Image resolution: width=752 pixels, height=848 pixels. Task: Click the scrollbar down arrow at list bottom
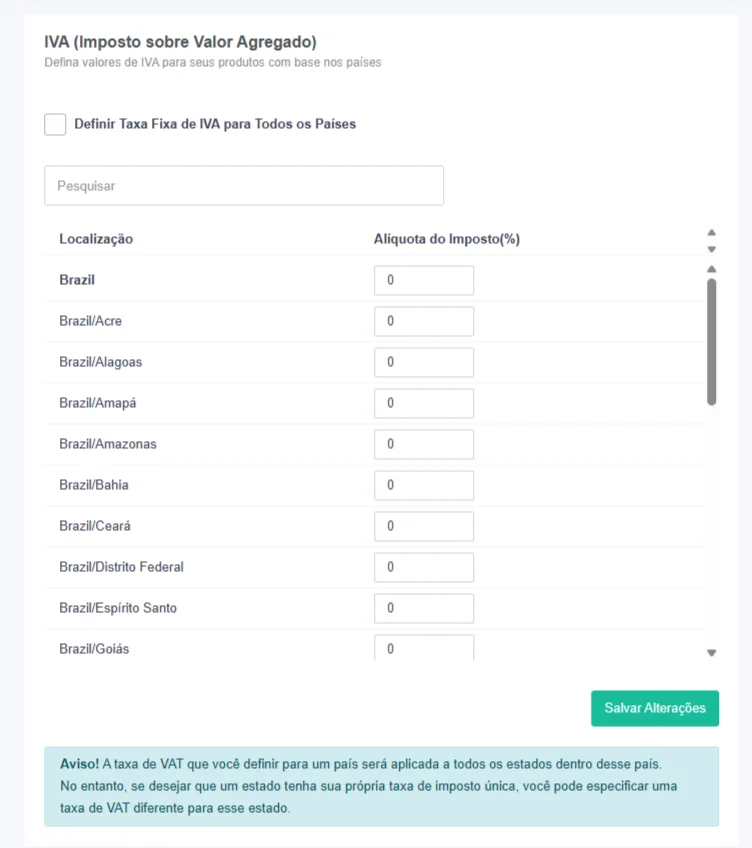tap(711, 653)
